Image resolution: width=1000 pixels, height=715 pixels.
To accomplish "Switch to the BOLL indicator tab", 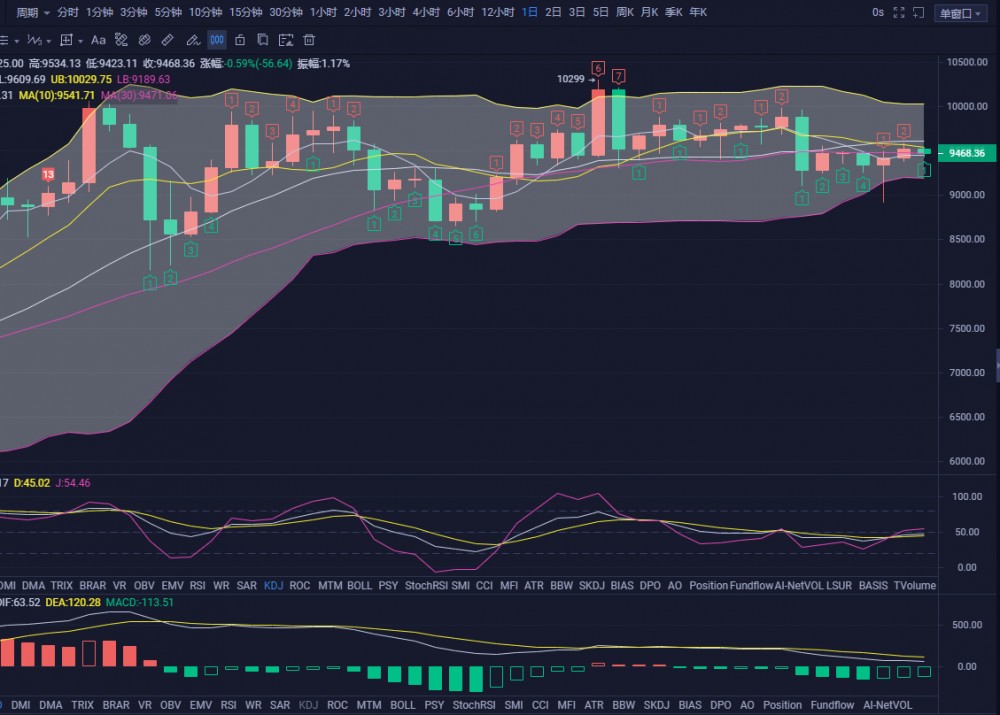I will click(x=360, y=585).
